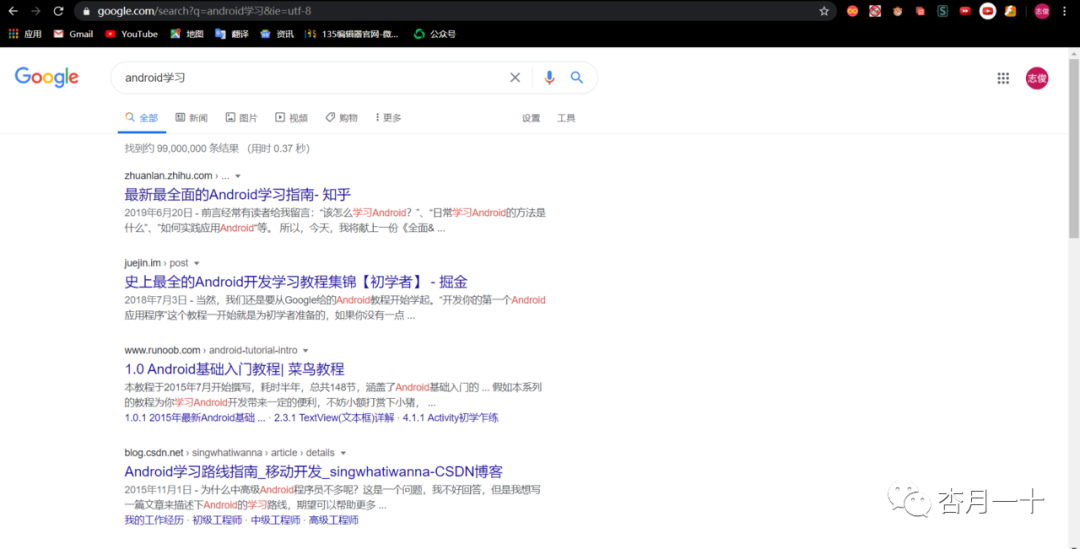Open the monkey face extension

[x=897, y=11]
